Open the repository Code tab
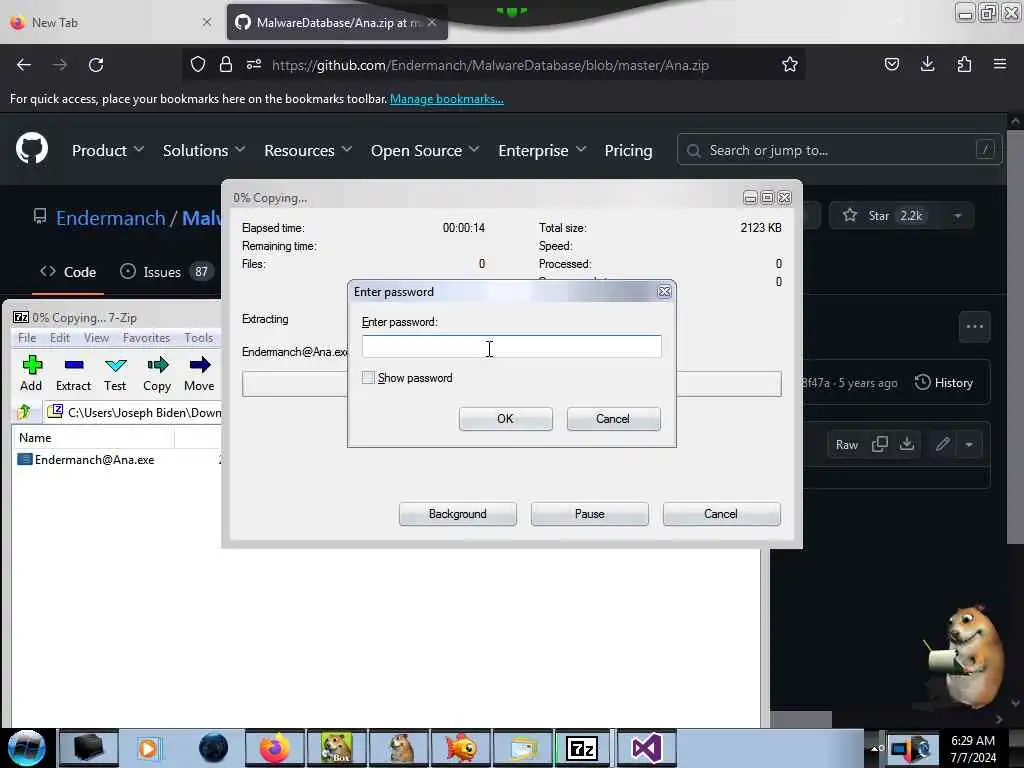 [x=68, y=272]
